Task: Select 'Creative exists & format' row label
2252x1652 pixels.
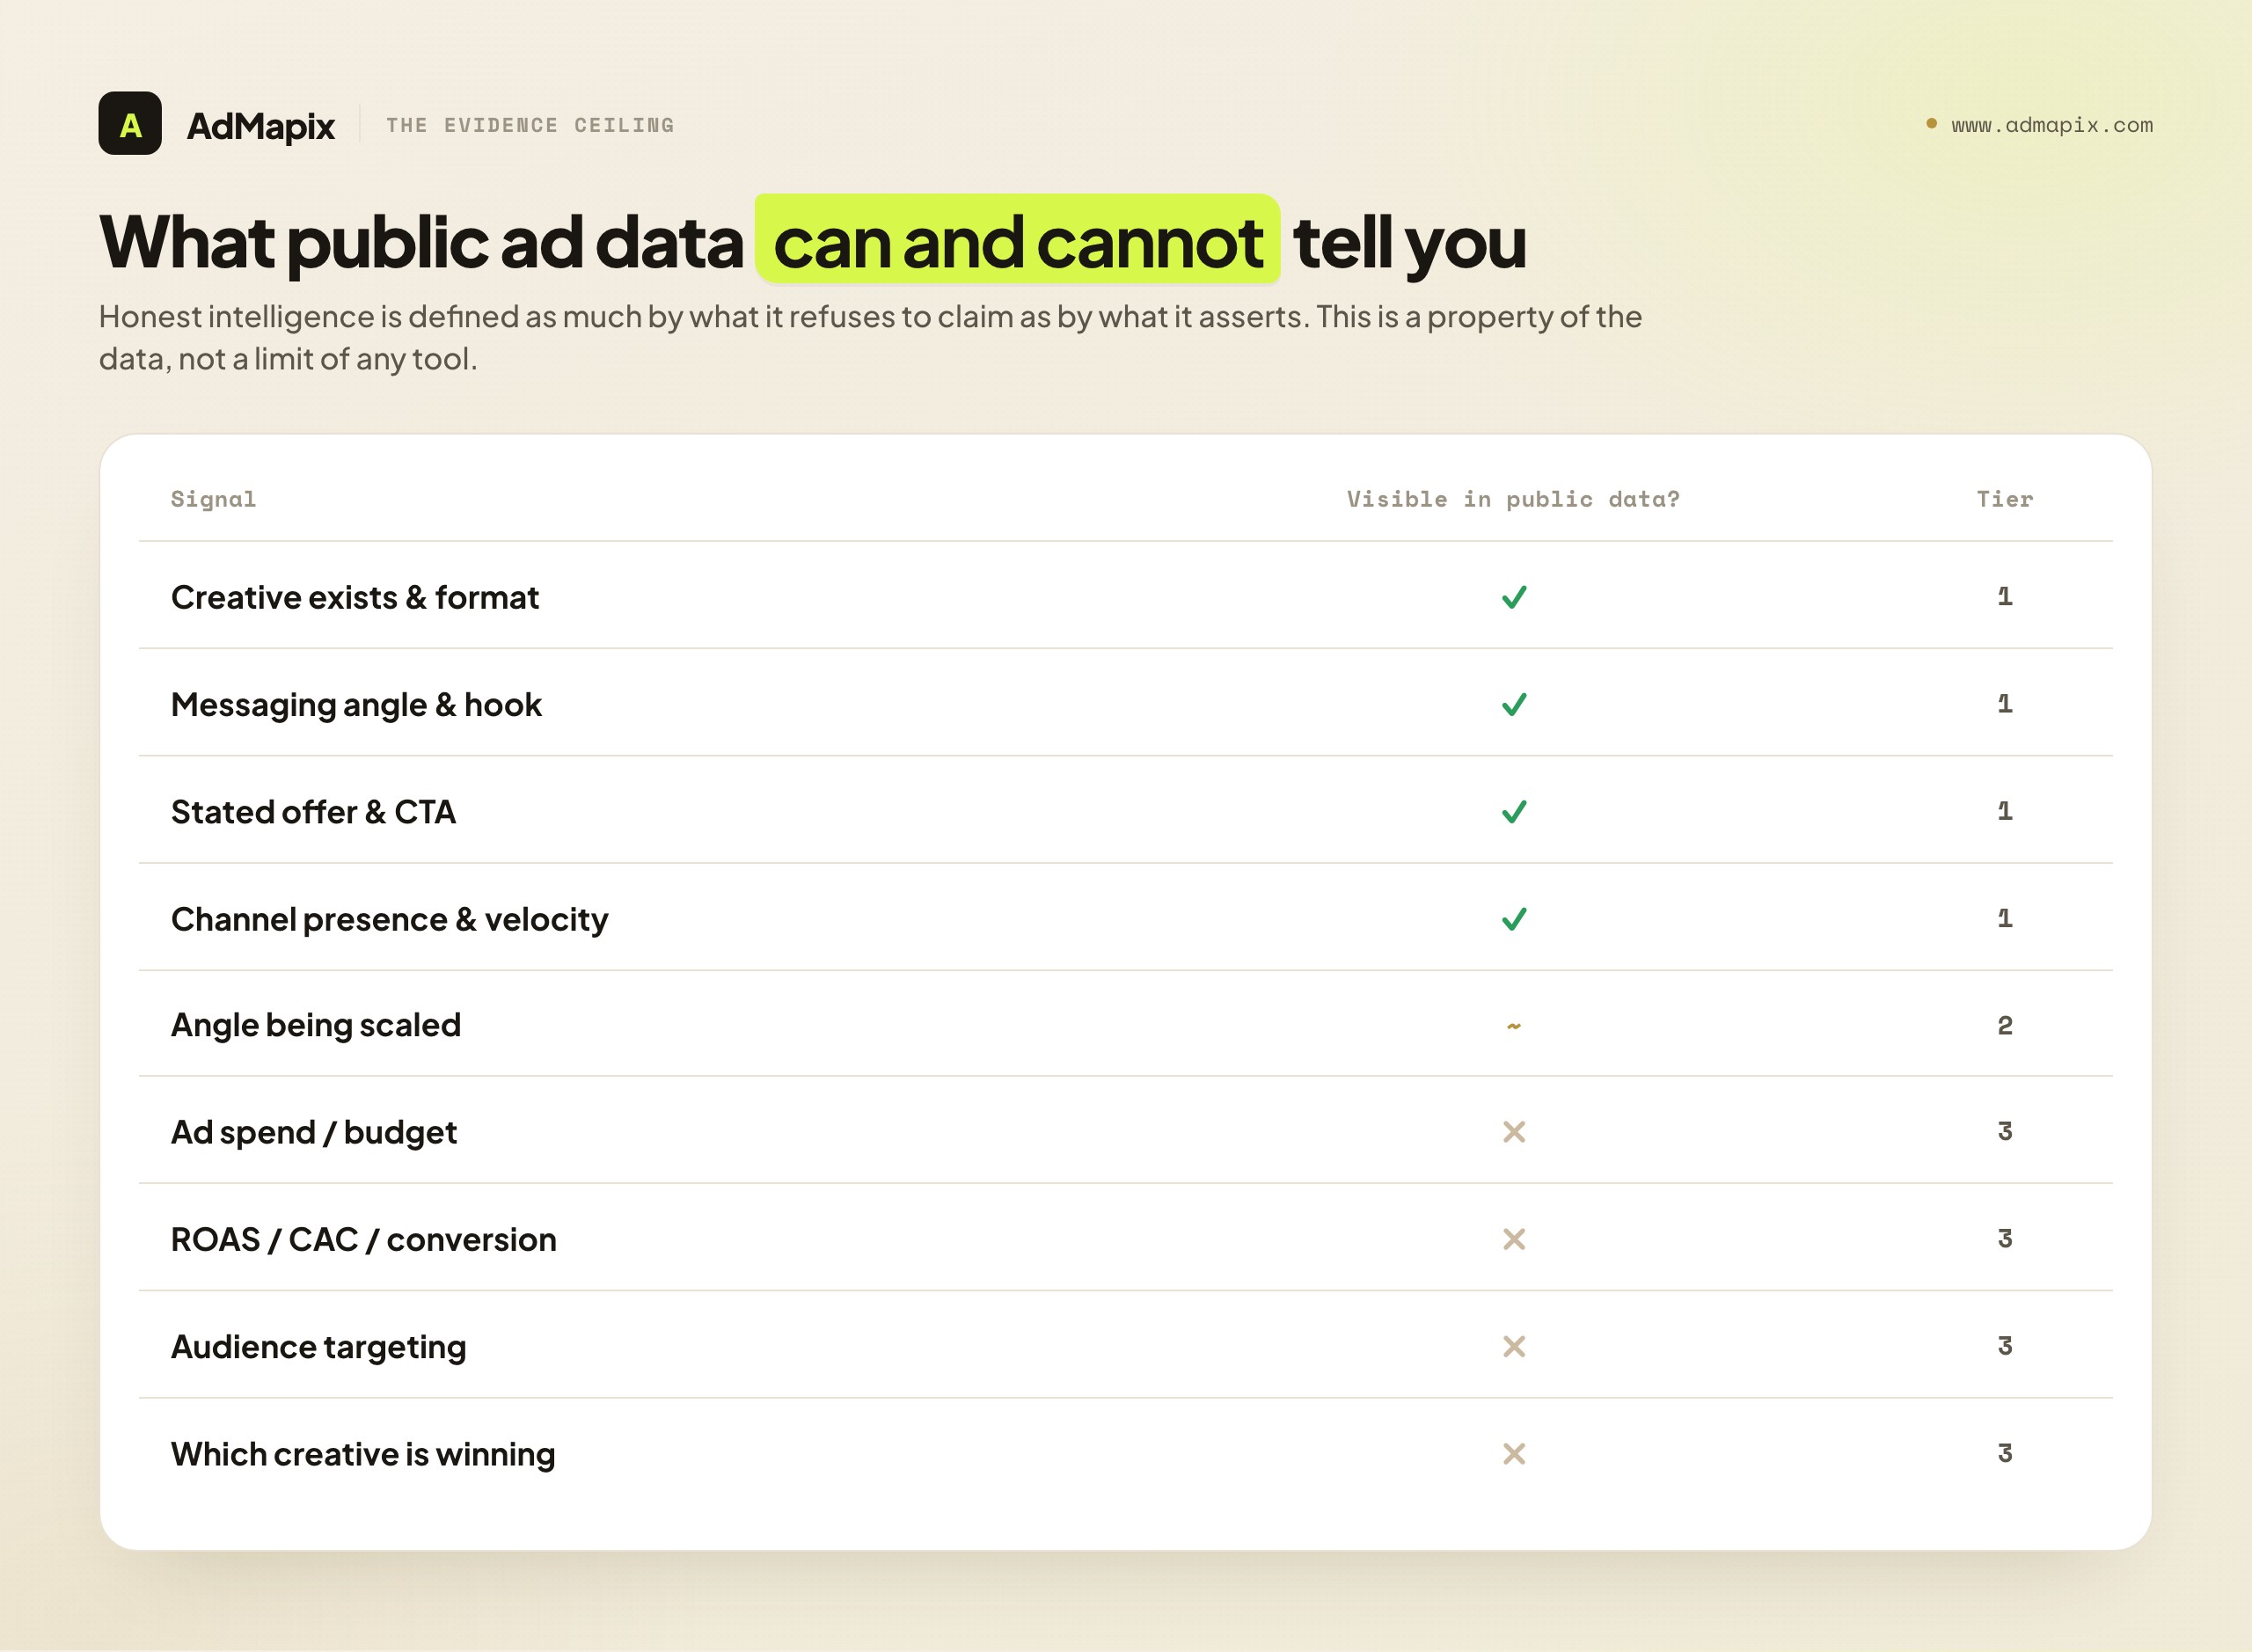Action: point(354,597)
